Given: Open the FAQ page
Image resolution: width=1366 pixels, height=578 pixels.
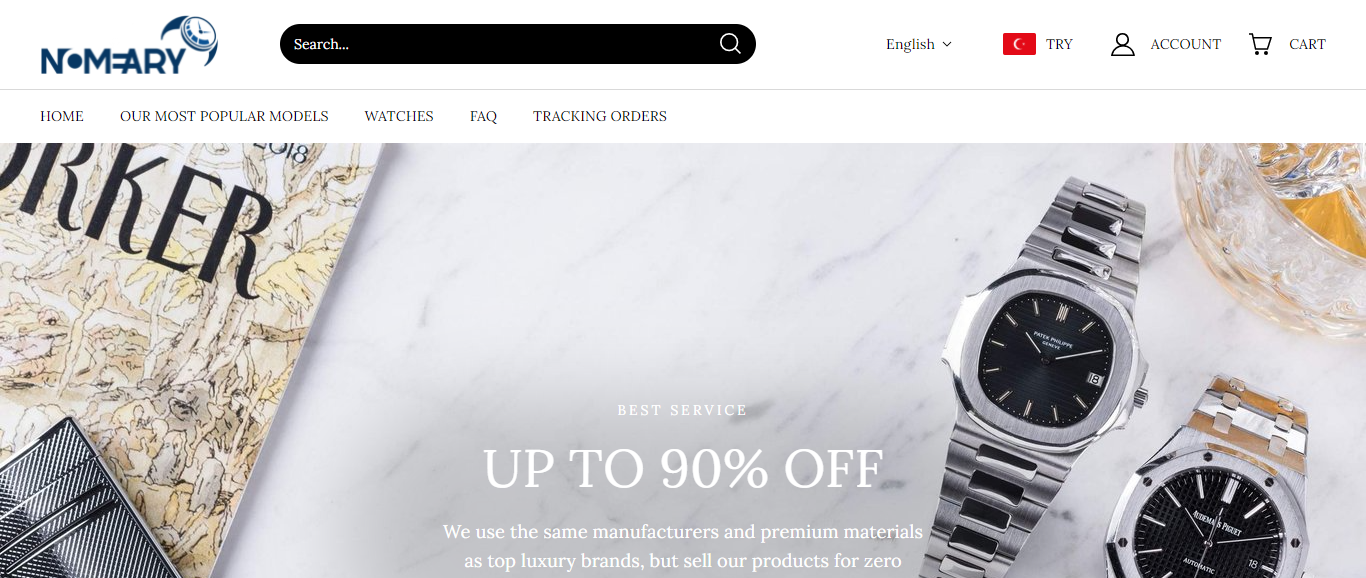Looking at the screenshot, I should tap(483, 116).
